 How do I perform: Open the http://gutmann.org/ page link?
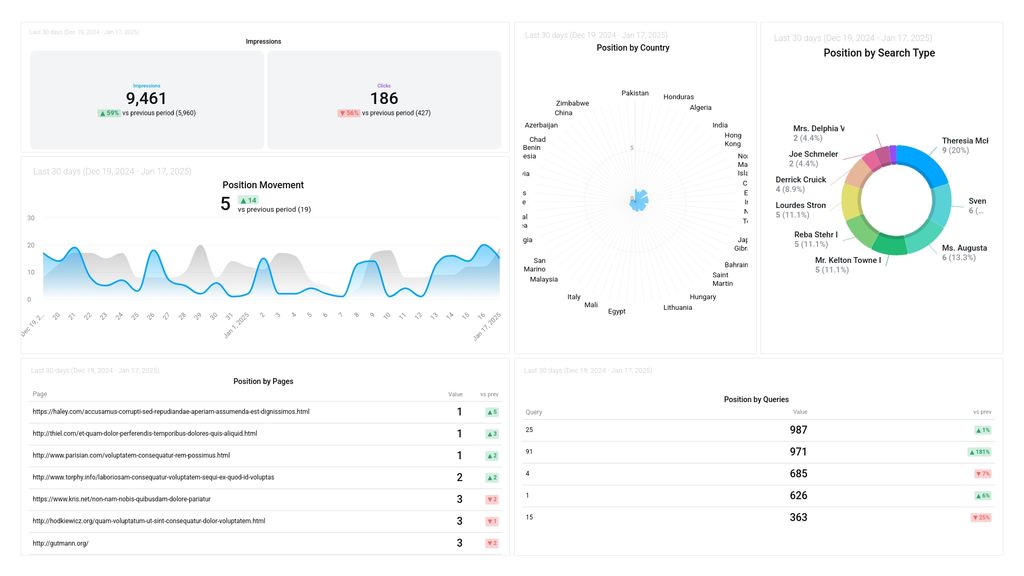click(x=61, y=543)
